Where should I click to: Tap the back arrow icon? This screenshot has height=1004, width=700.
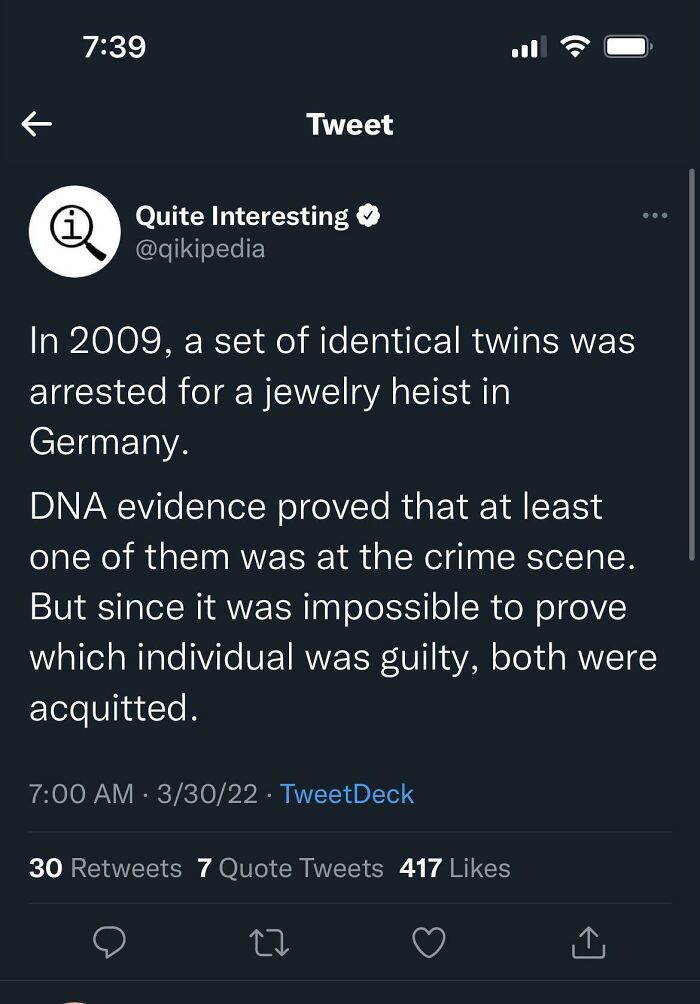click(x=37, y=124)
